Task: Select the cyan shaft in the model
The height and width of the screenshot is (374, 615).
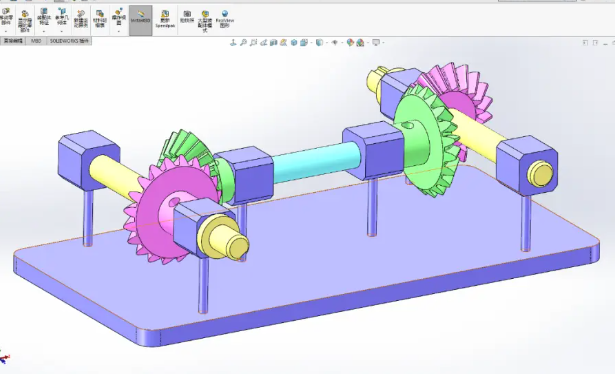Action: pos(315,162)
